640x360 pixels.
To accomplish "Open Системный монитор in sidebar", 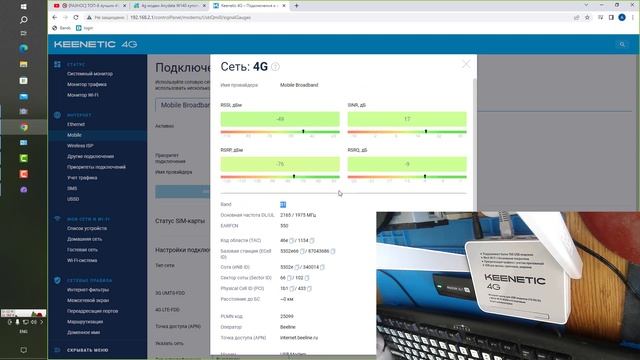I will (90, 74).
